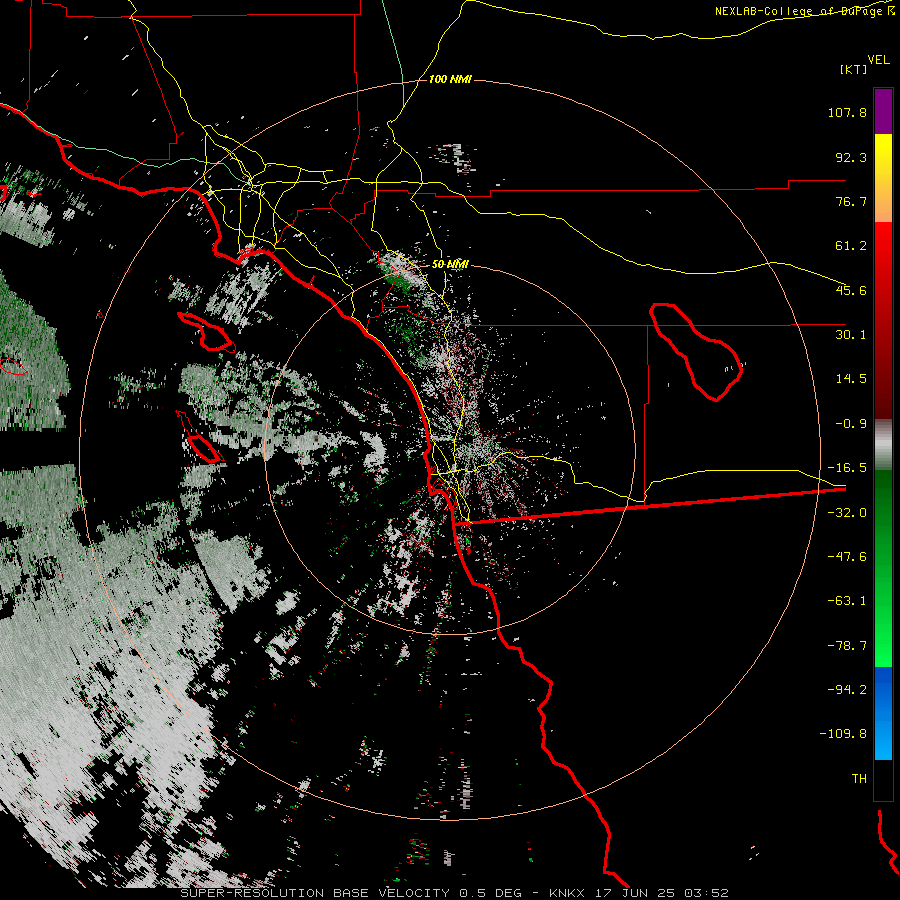Pick the purple segment of the velocity color bar
The height and width of the screenshot is (900, 900).
click(x=883, y=111)
